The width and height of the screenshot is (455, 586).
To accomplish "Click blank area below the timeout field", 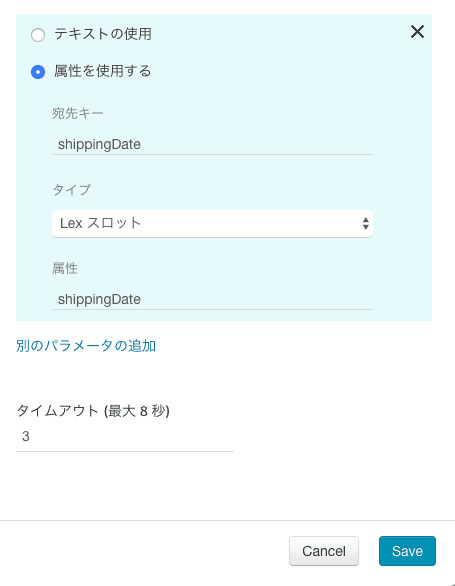I will (224, 486).
